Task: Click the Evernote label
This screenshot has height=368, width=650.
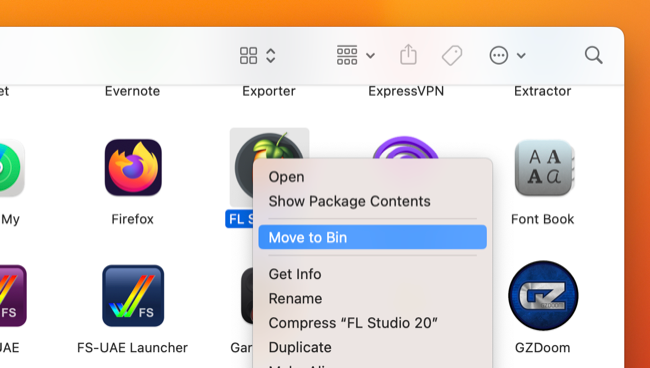Action: point(132,91)
